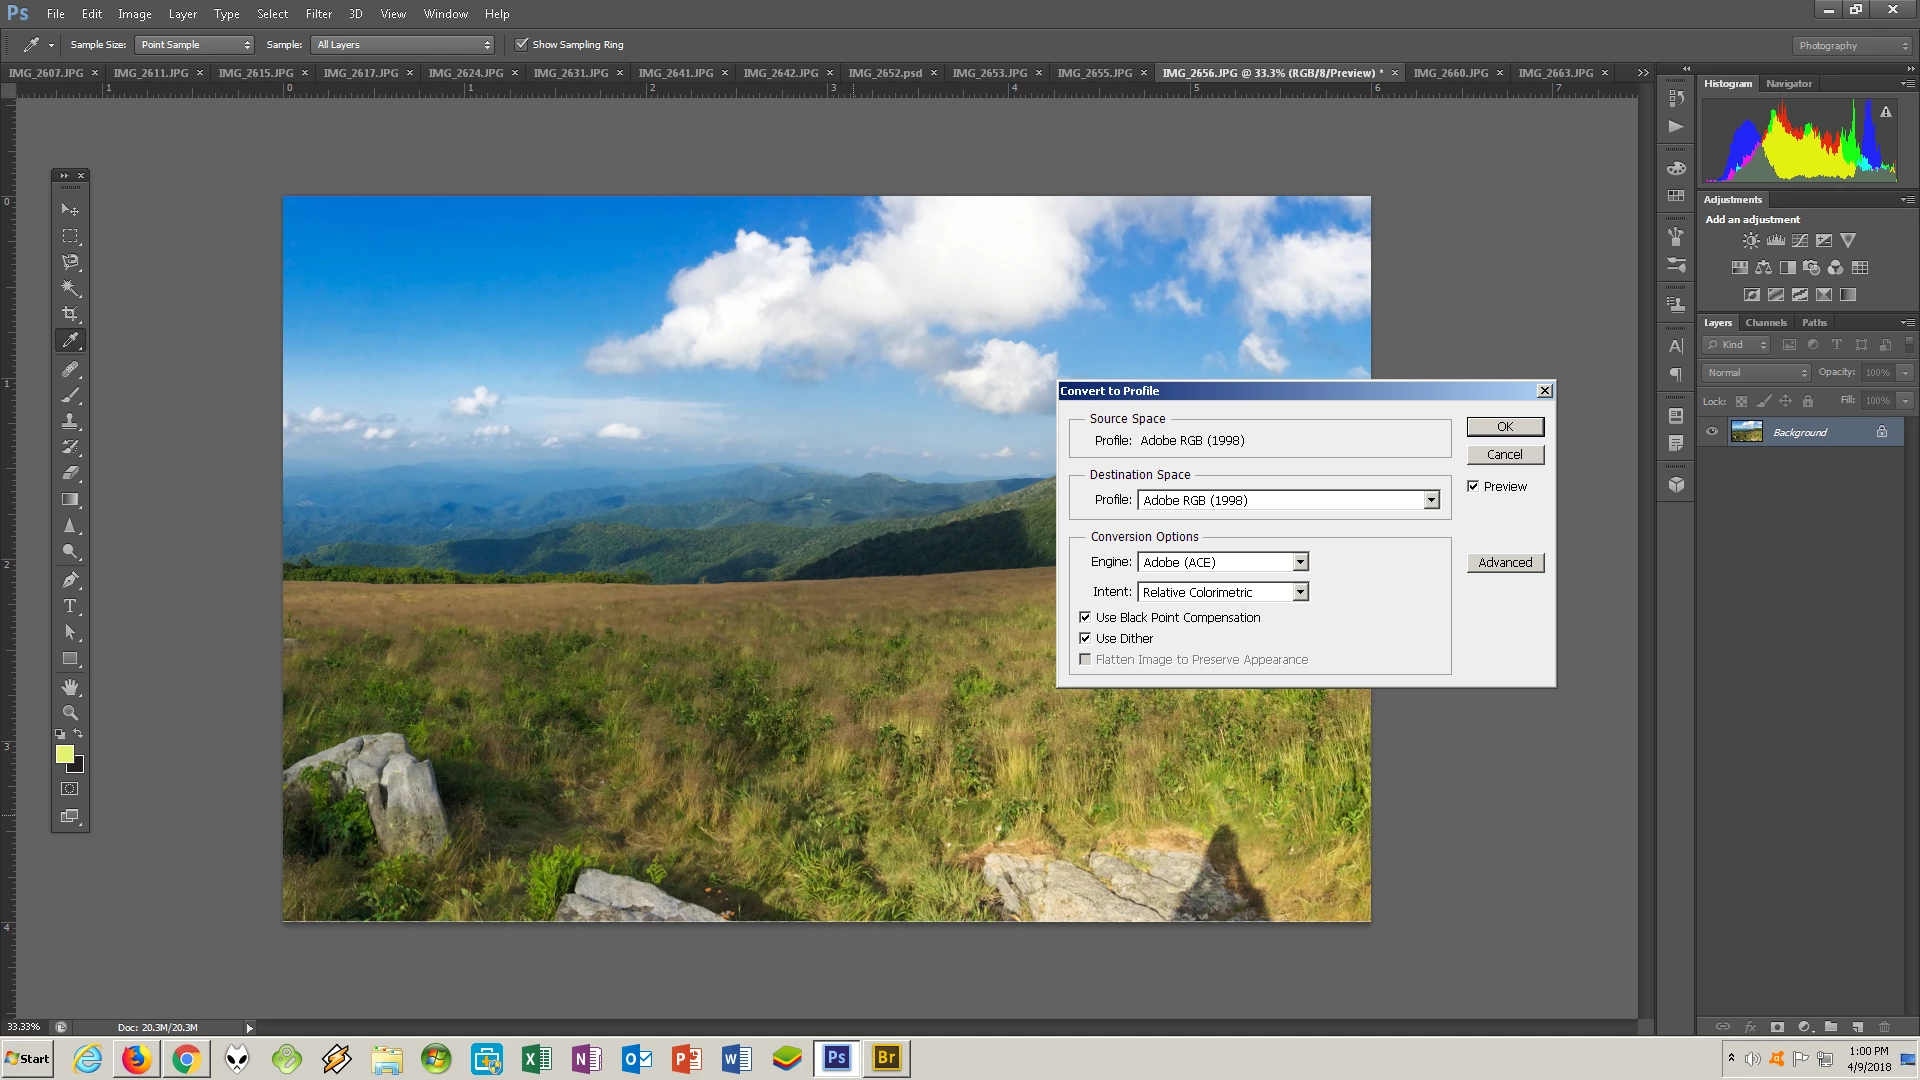This screenshot has width=1920, height=1080.
Task: Select the Crop tool
Action: click(x=70, y=314)
